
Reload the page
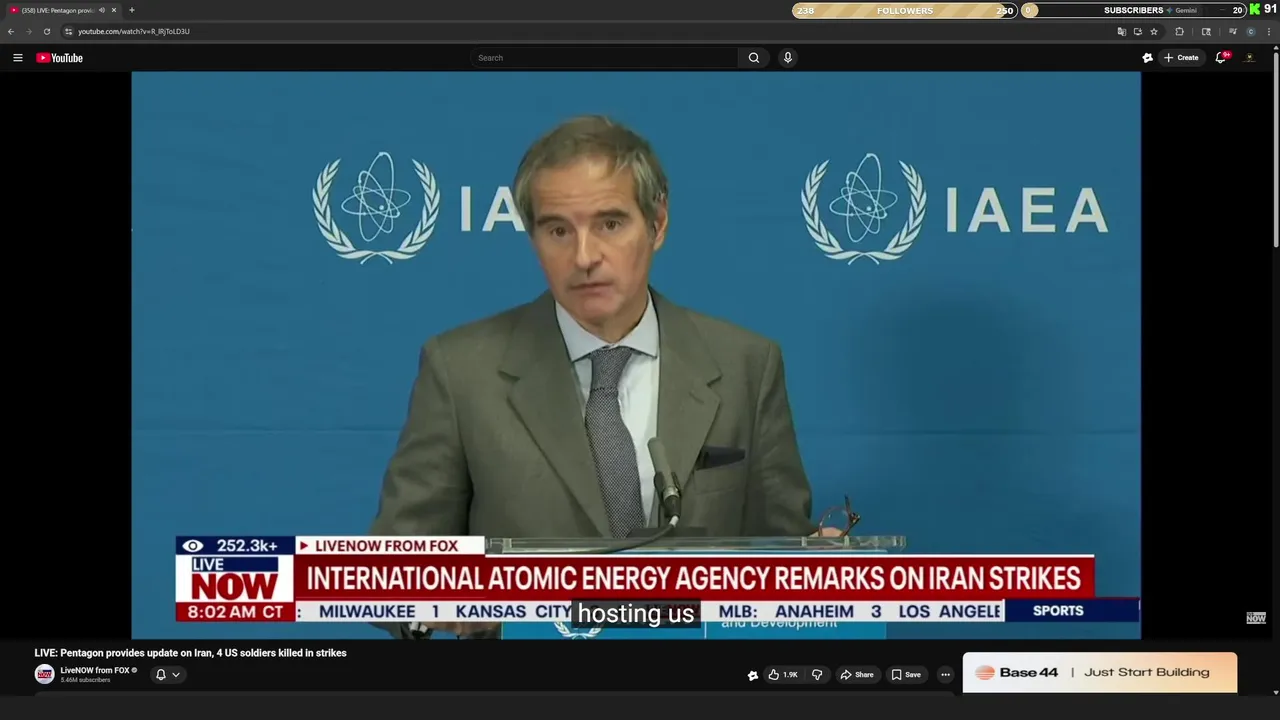(46, 31)
